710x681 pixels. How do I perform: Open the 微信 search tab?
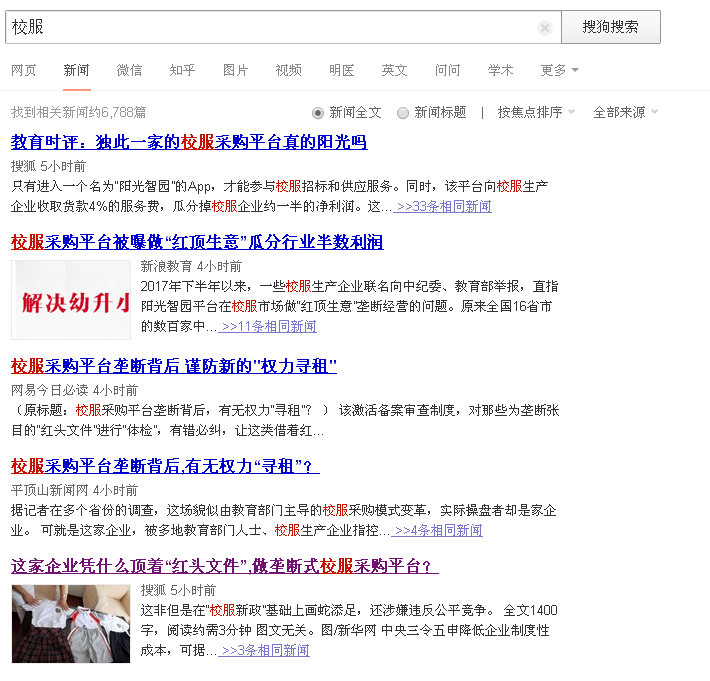(x=129, y=70)
